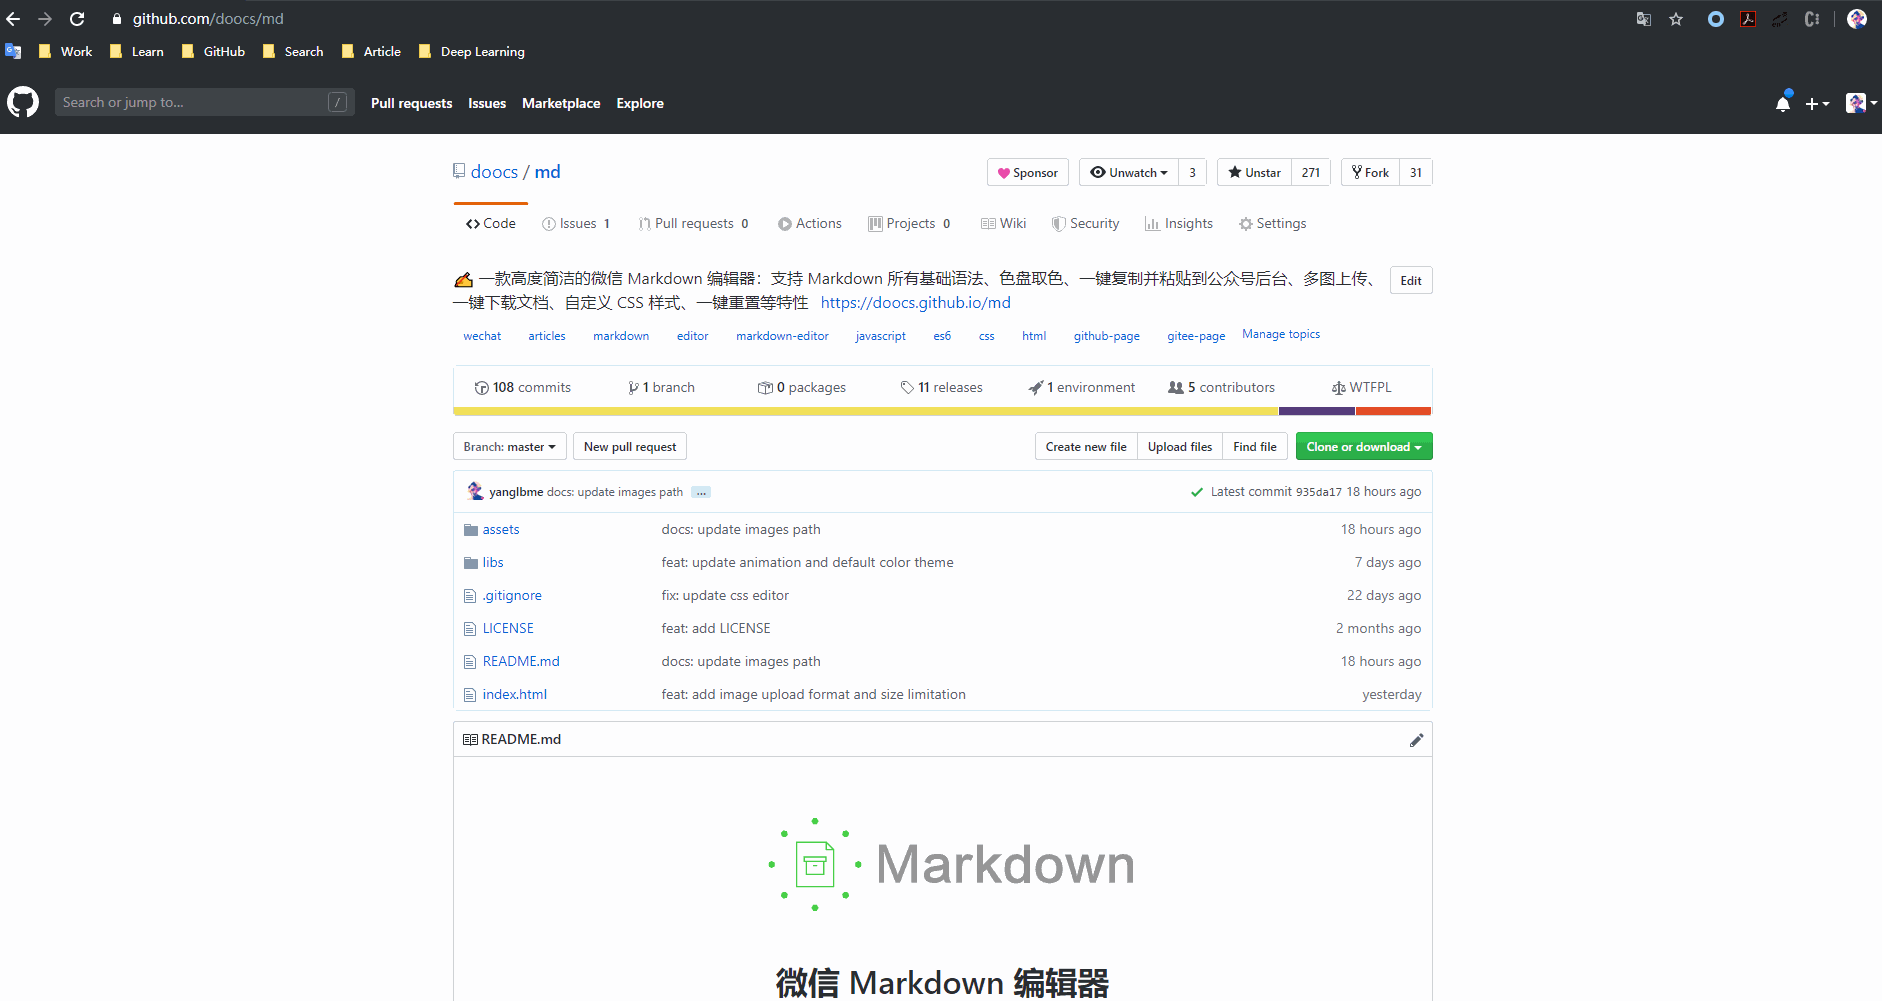Open the Google Translate extension icon
Viewport: 1882px width, 1001px height.
(x=1643, y=19)
